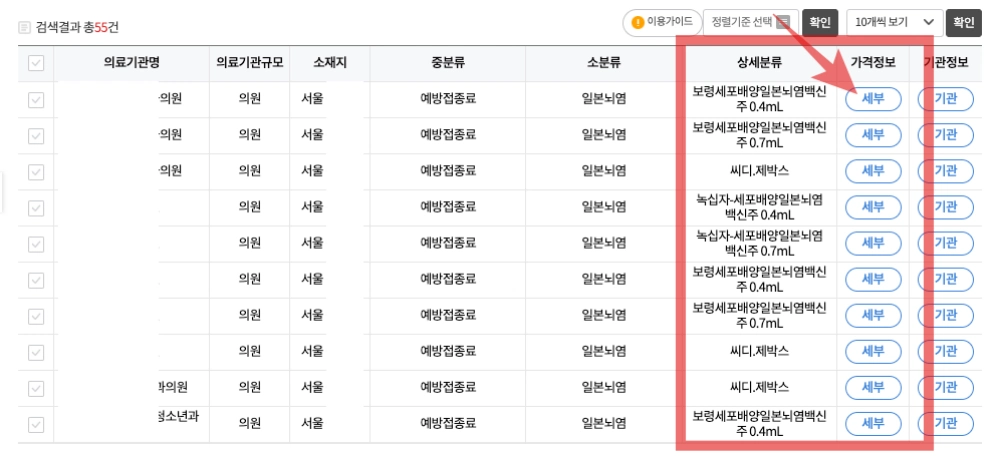
Task: Open 기관 info for 녹십자 0.7mL row
Action: click(x=946, y=243)
